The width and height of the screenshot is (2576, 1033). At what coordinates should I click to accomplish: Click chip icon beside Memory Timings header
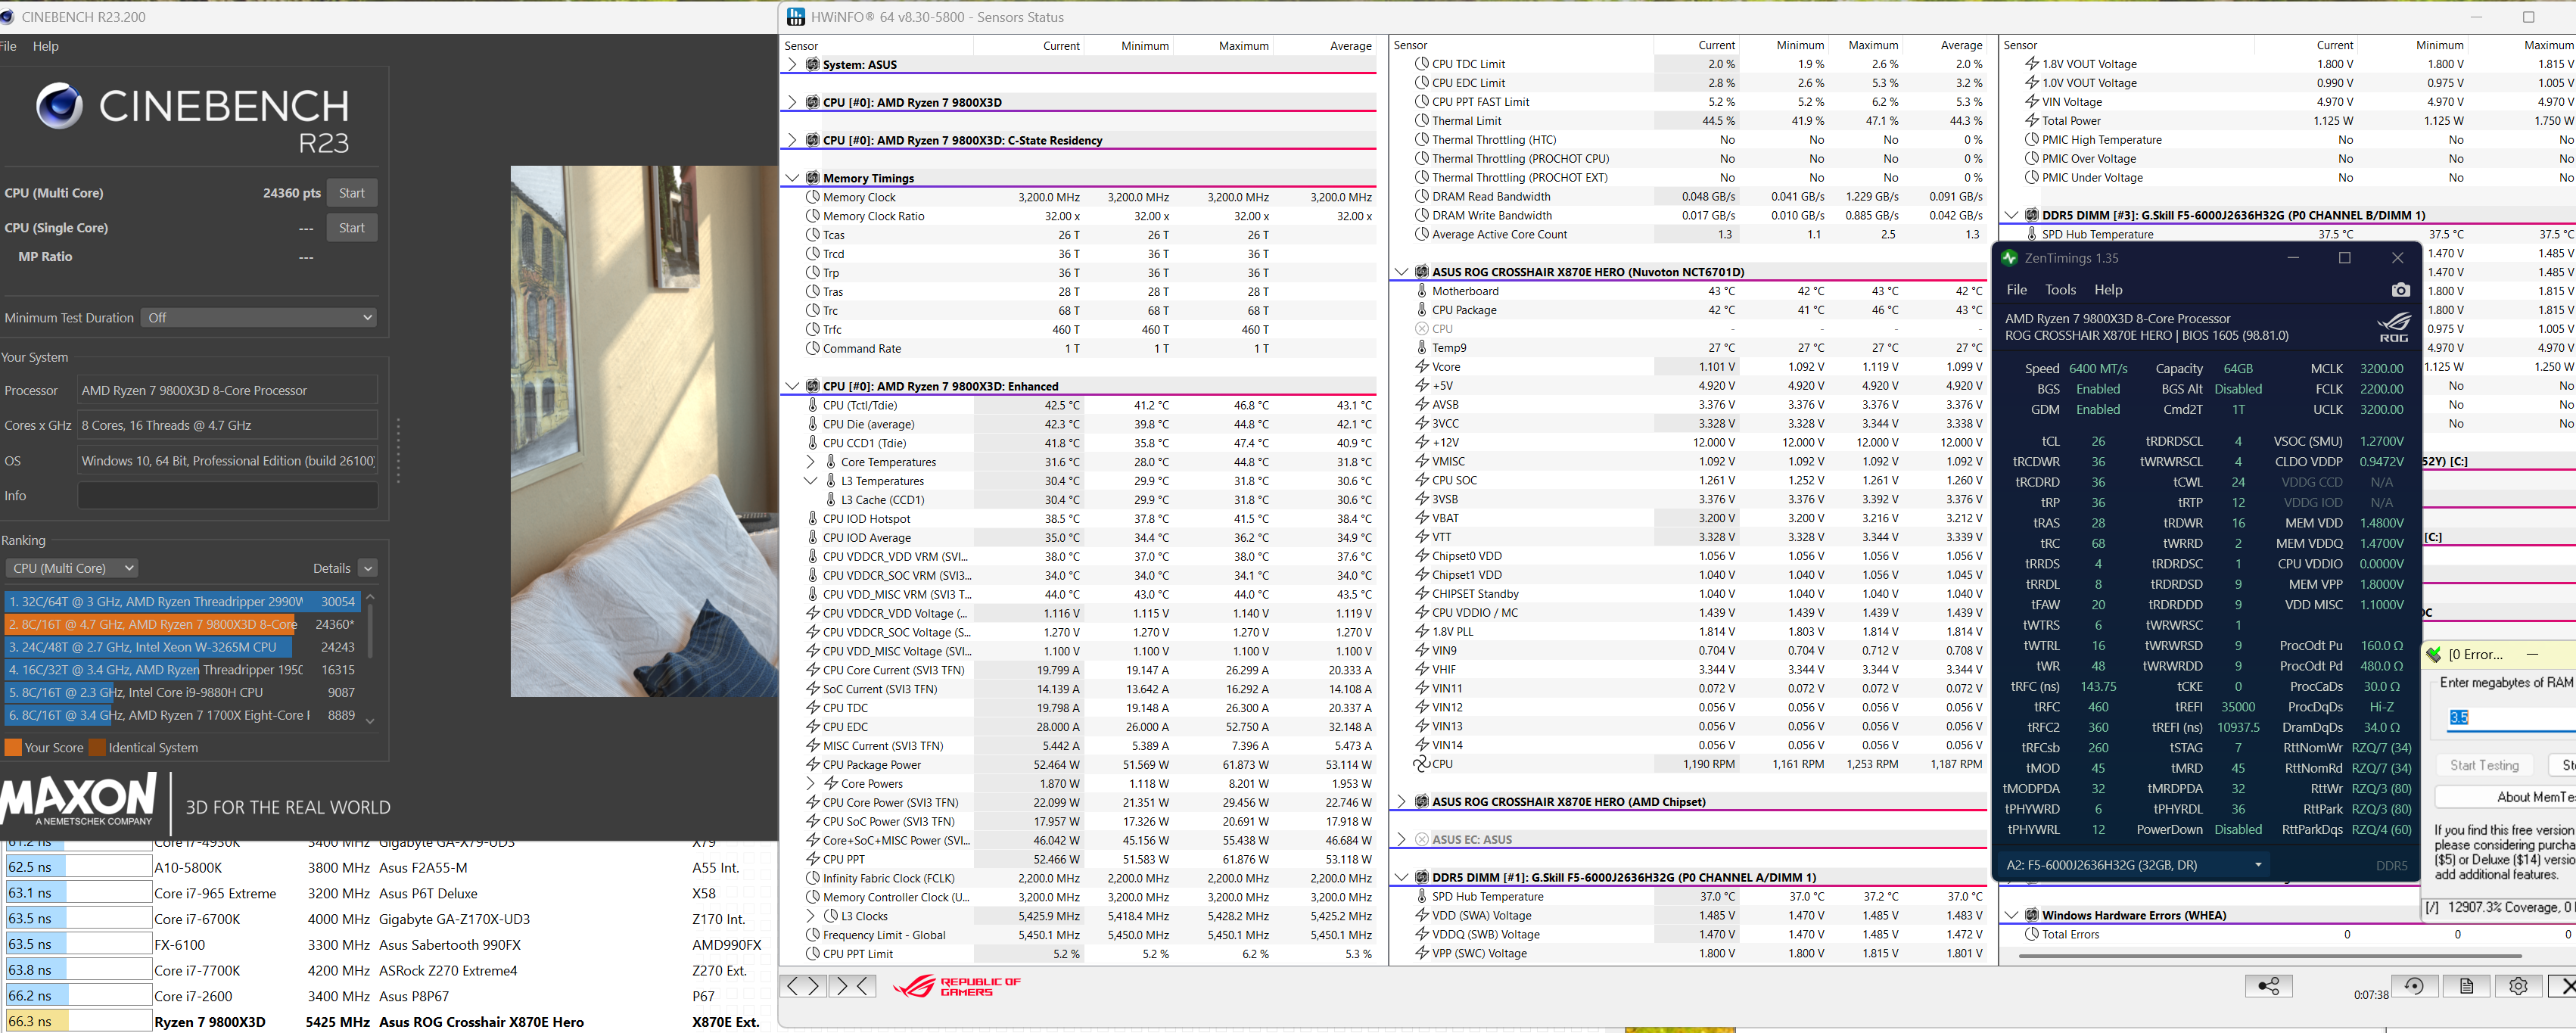813,178
